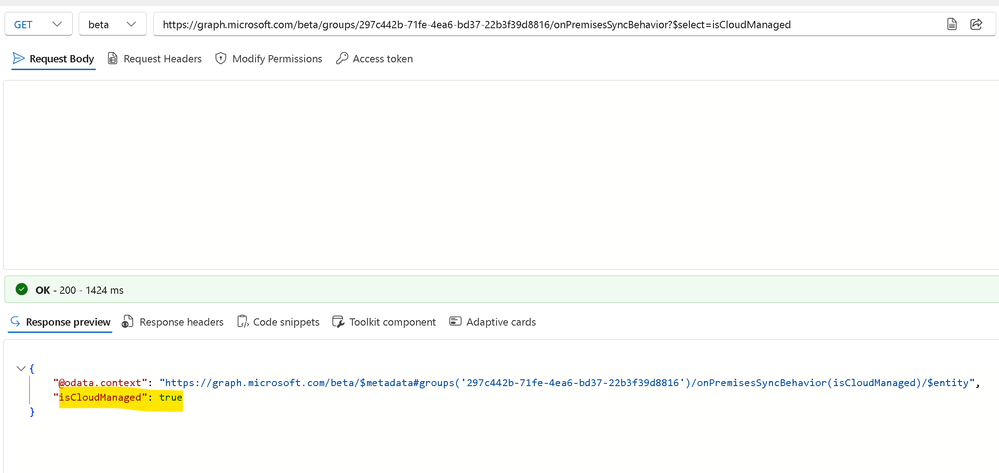Open the beta version dropdown
Viewport: 999px width, 473px height.
coord(113,24)
